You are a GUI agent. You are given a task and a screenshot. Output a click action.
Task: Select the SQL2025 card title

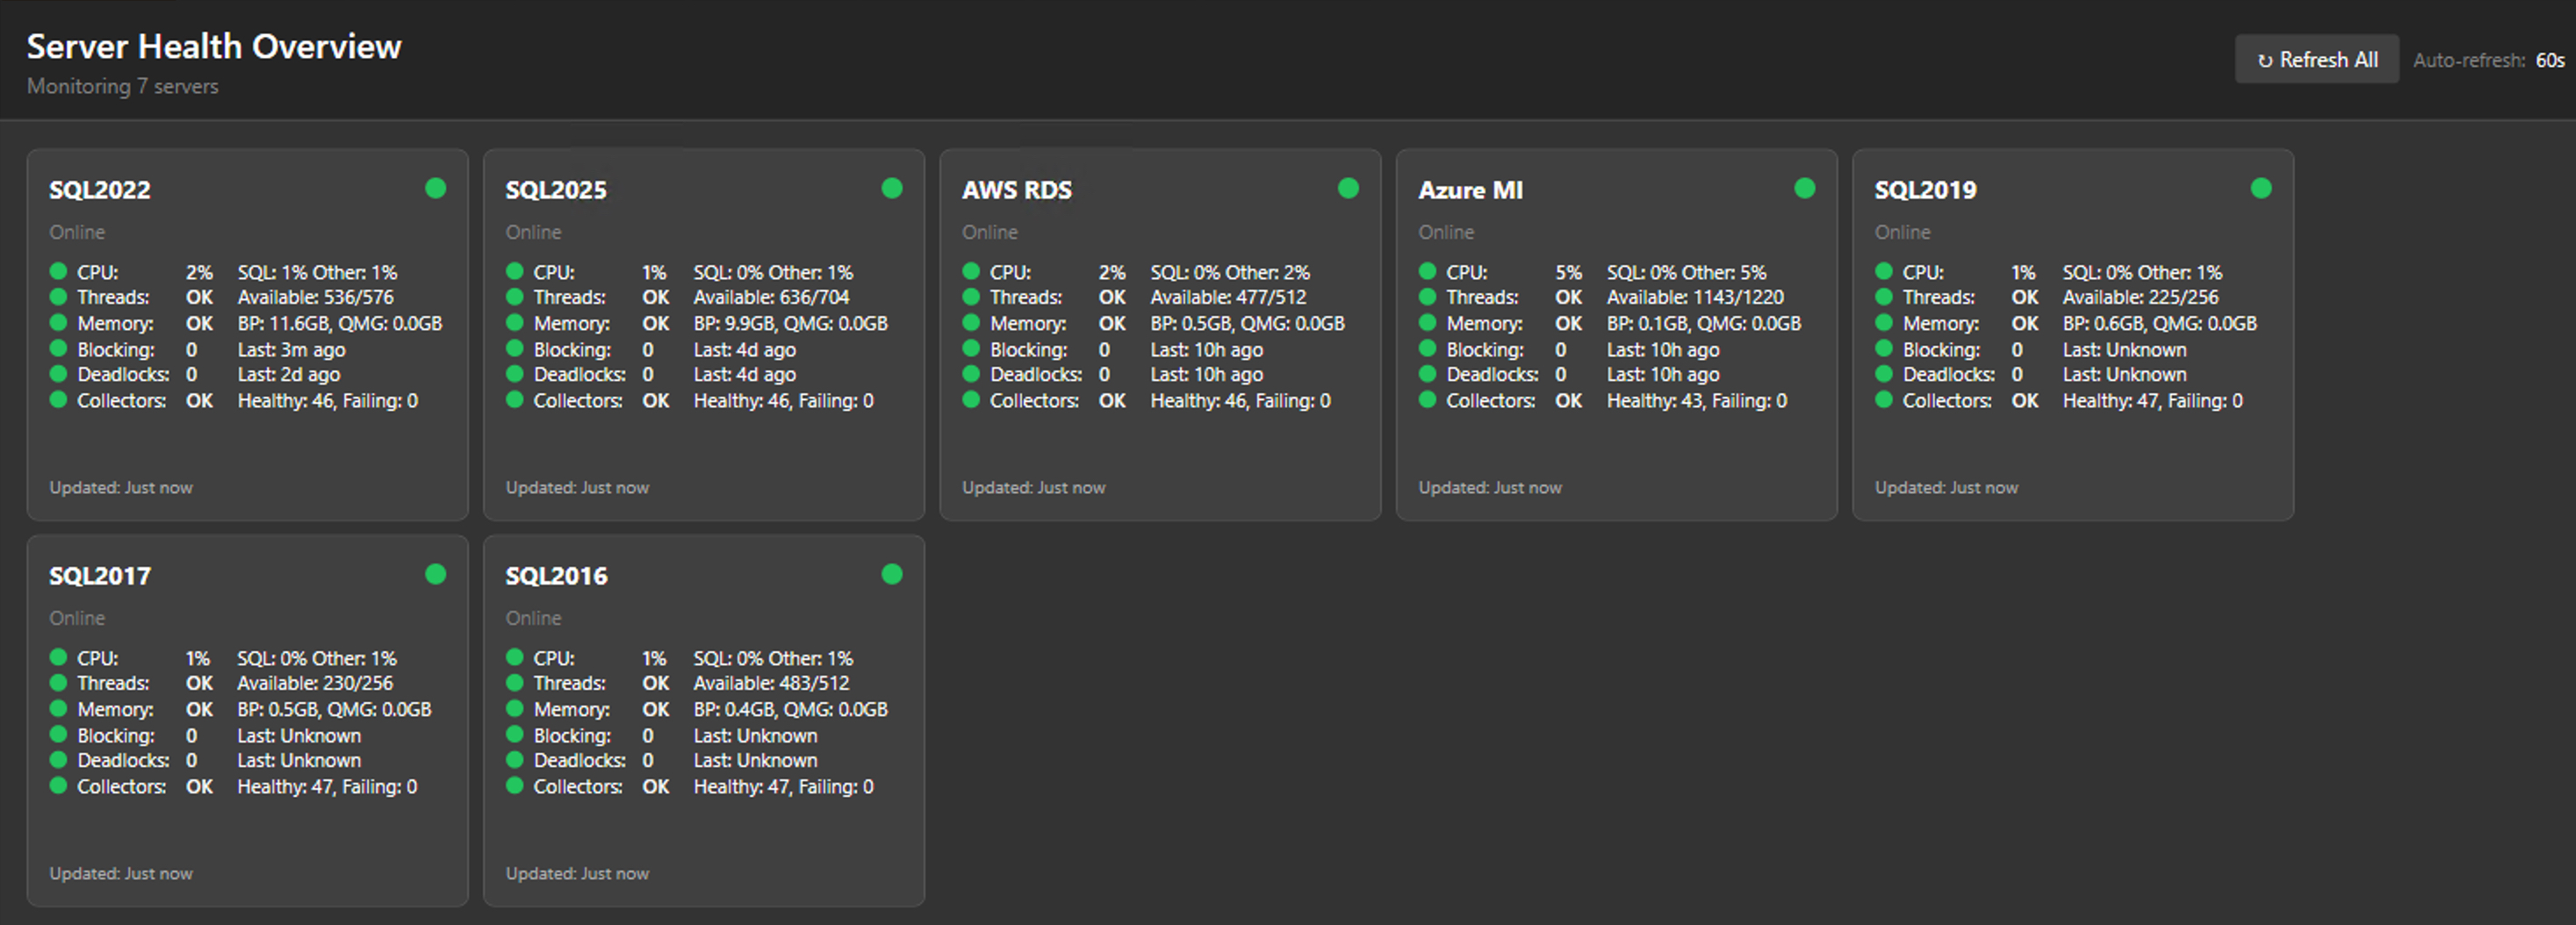point(557,189)
